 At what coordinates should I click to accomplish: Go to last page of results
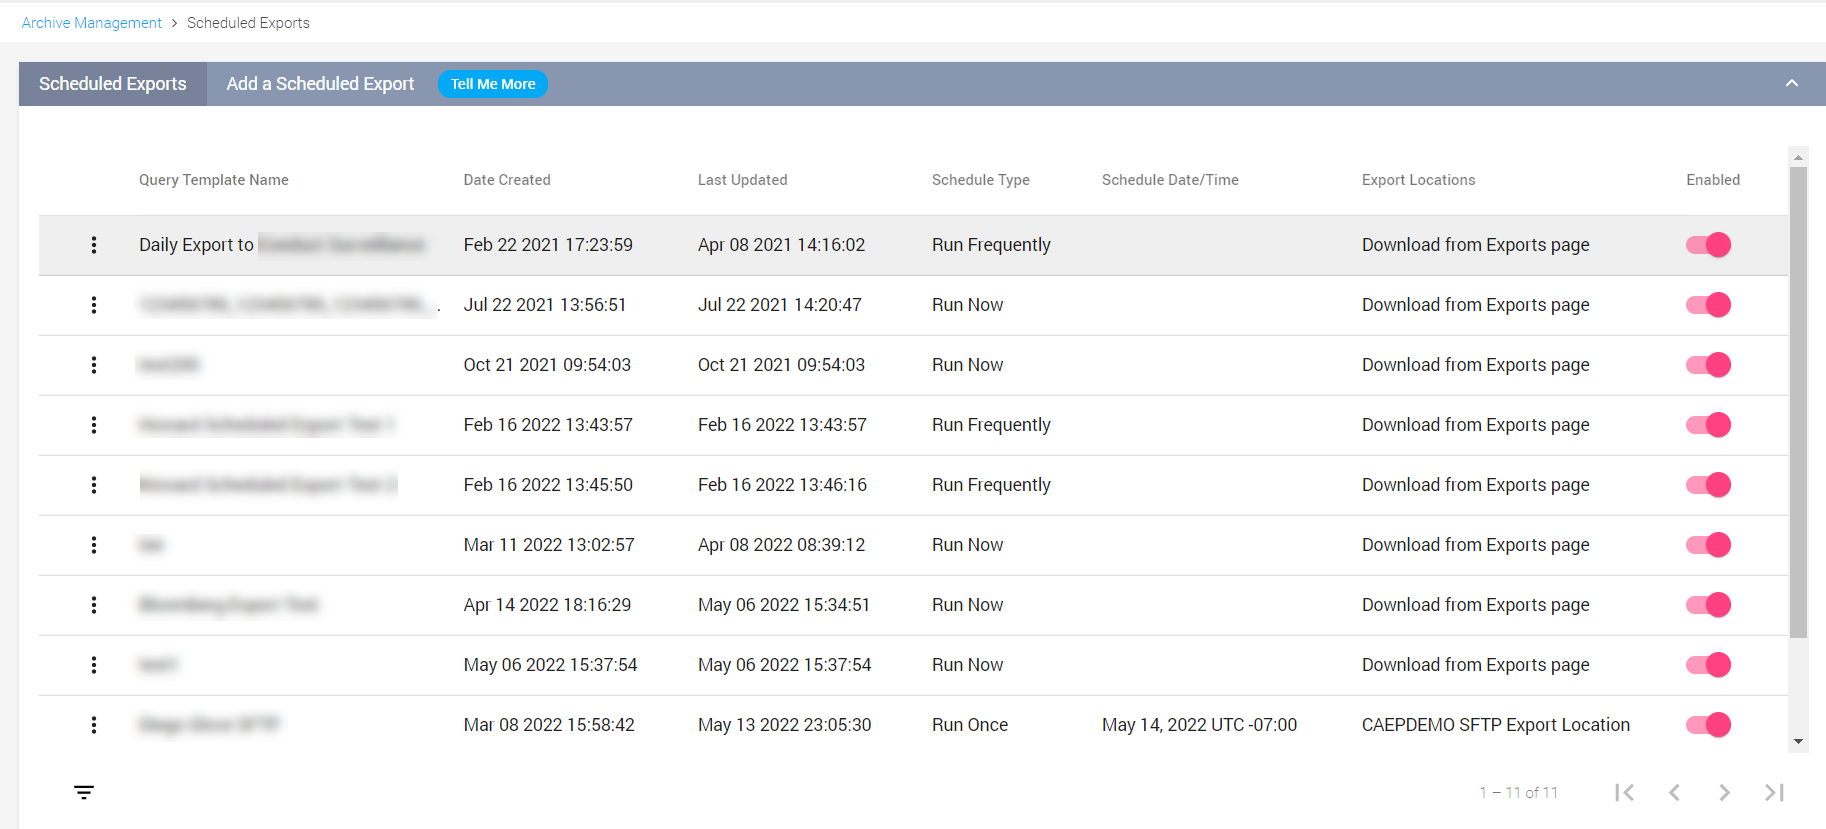coord(1774,793)
